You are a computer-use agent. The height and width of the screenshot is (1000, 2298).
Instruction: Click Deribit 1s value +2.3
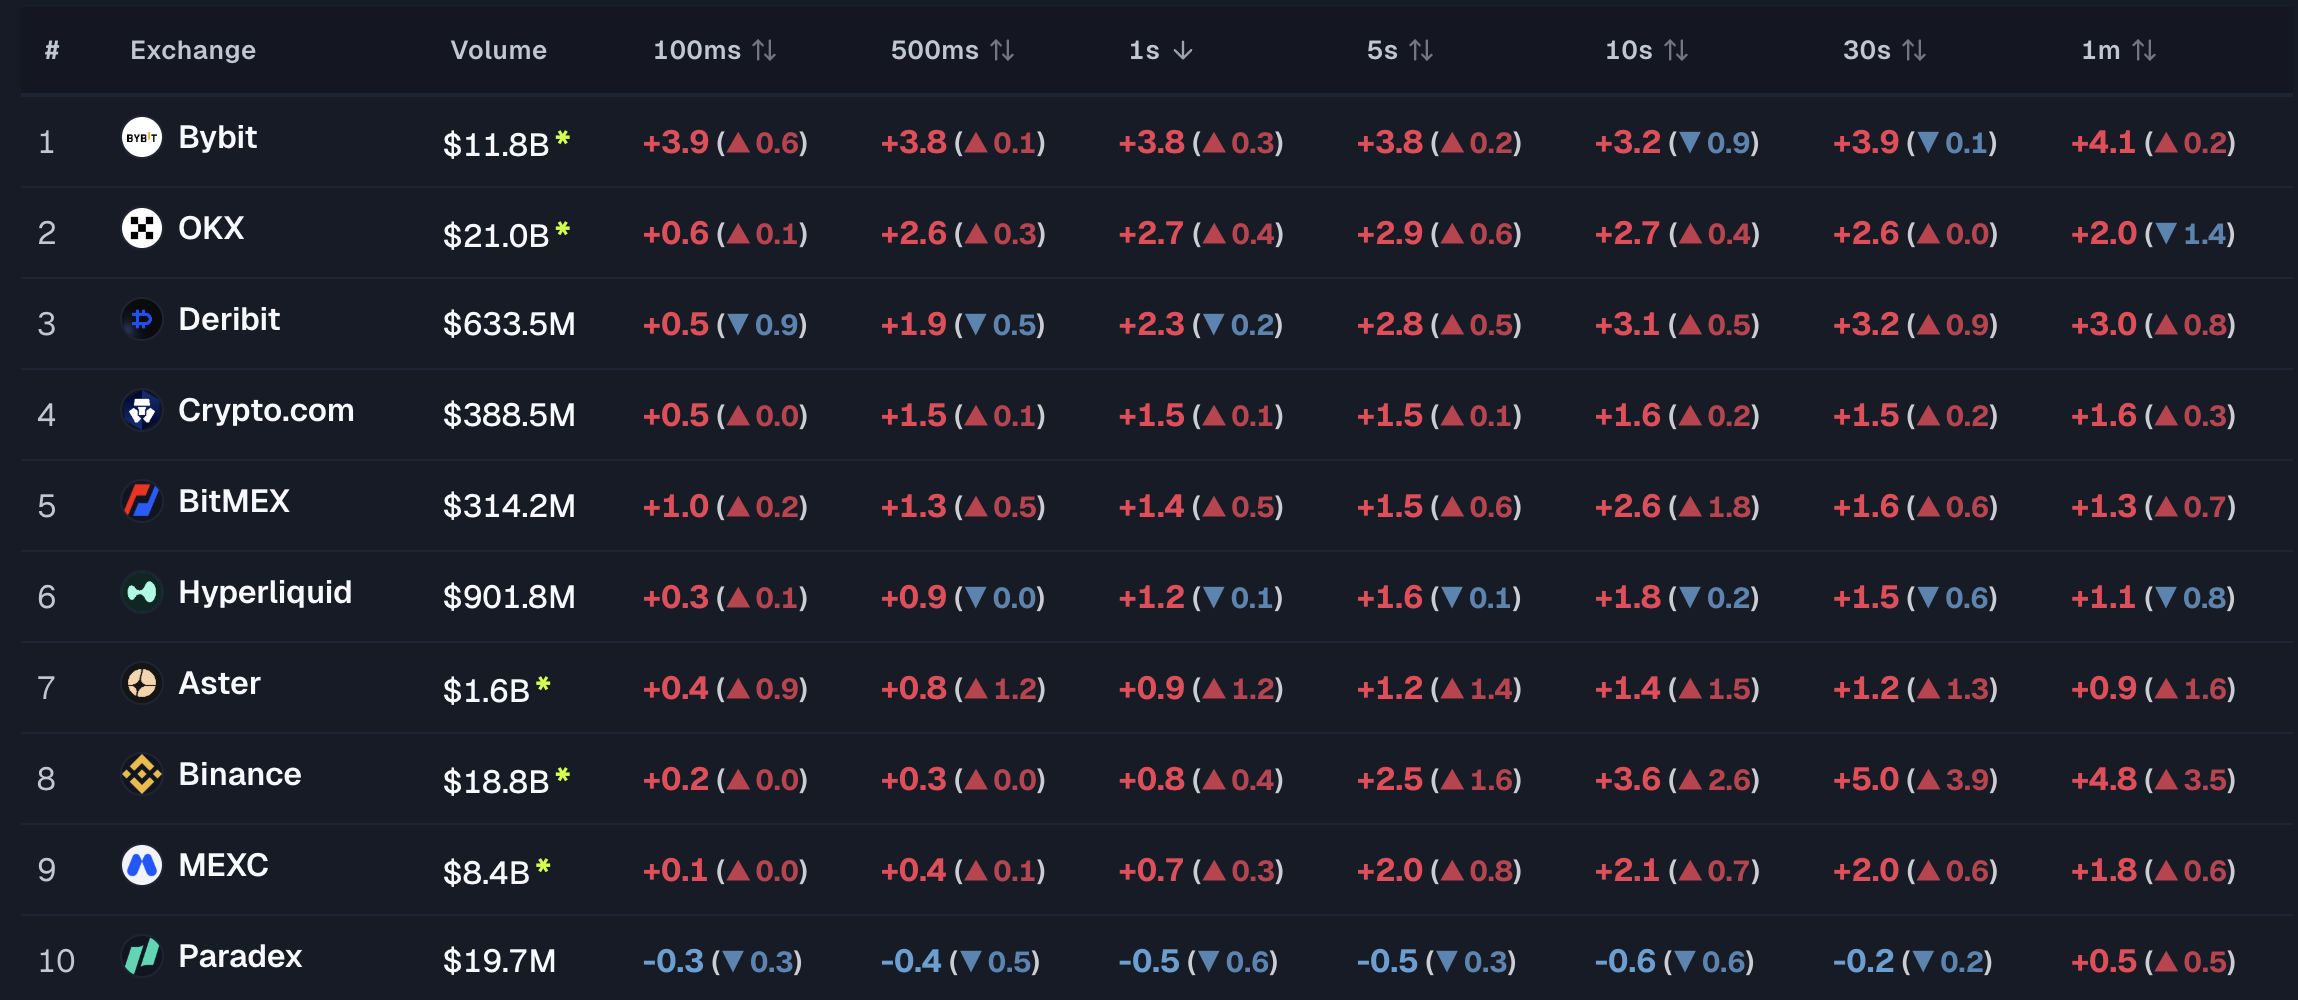tap(1151, 324)
